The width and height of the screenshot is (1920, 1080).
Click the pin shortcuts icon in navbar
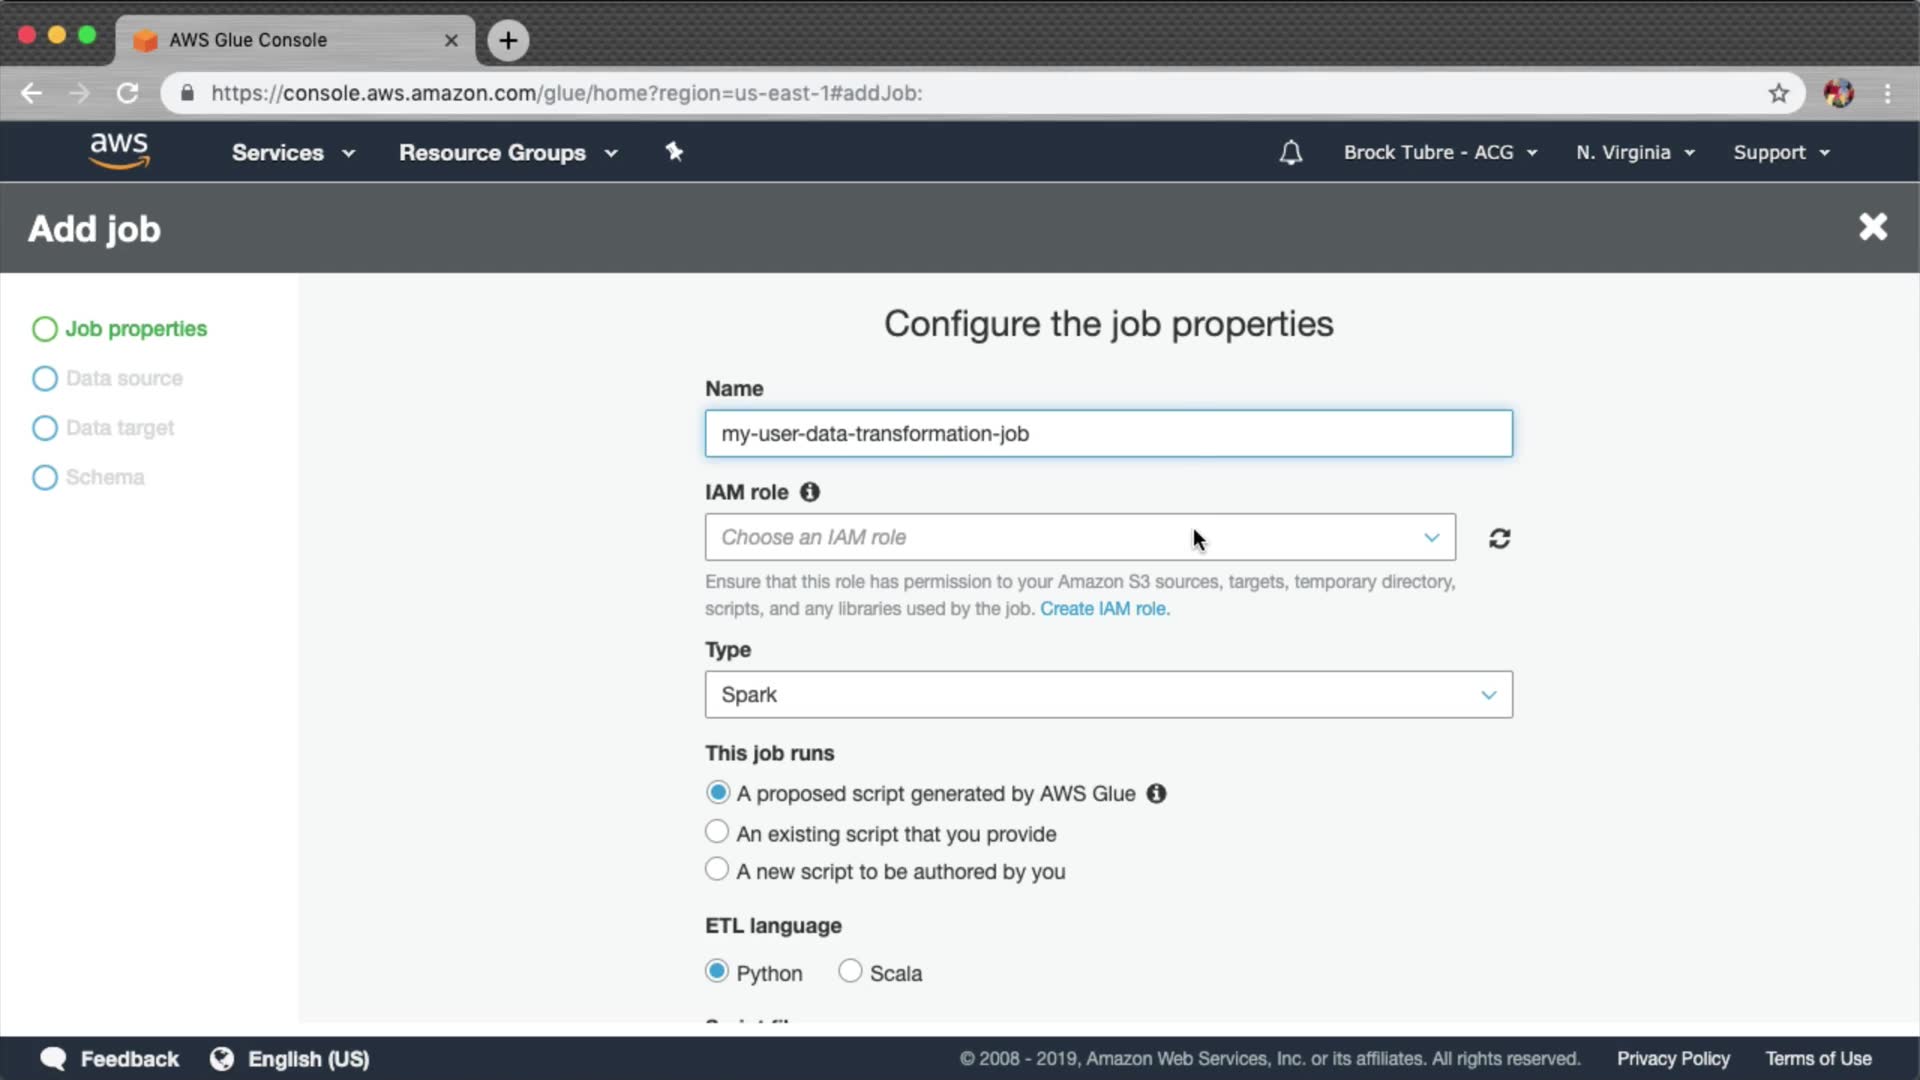coord(674,152)
